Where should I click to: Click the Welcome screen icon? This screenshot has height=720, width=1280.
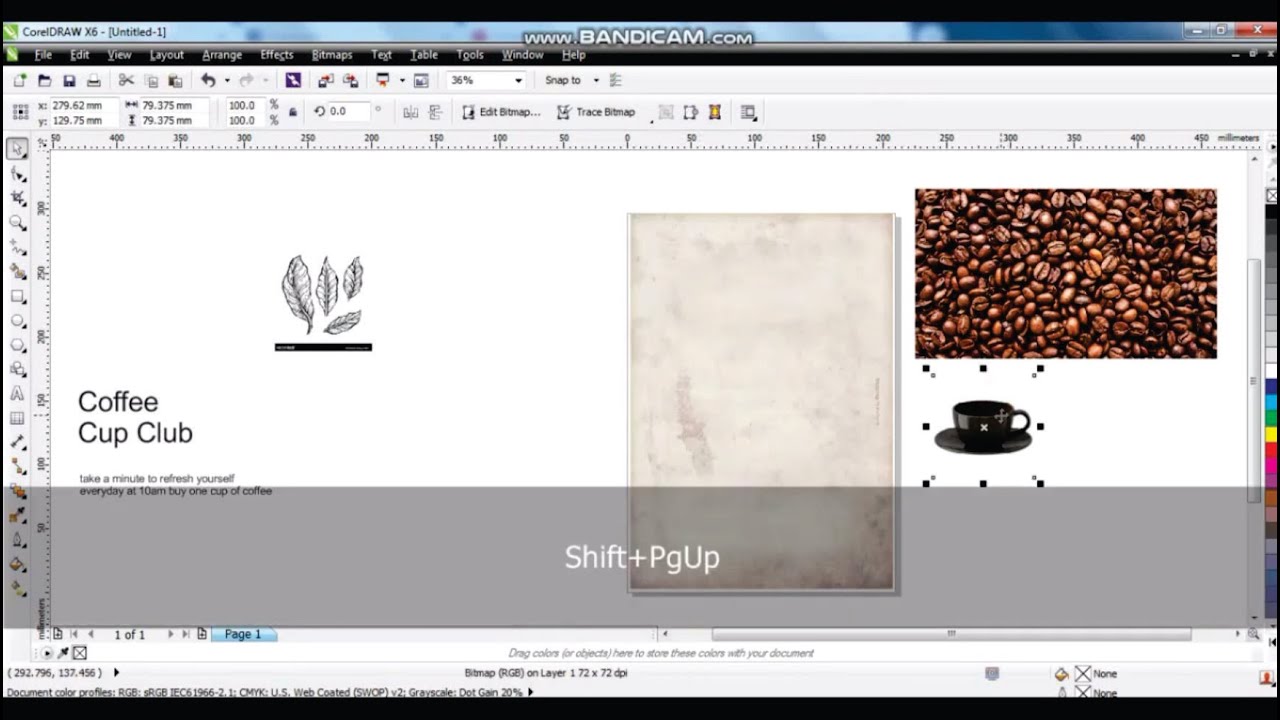click(421, 80)
